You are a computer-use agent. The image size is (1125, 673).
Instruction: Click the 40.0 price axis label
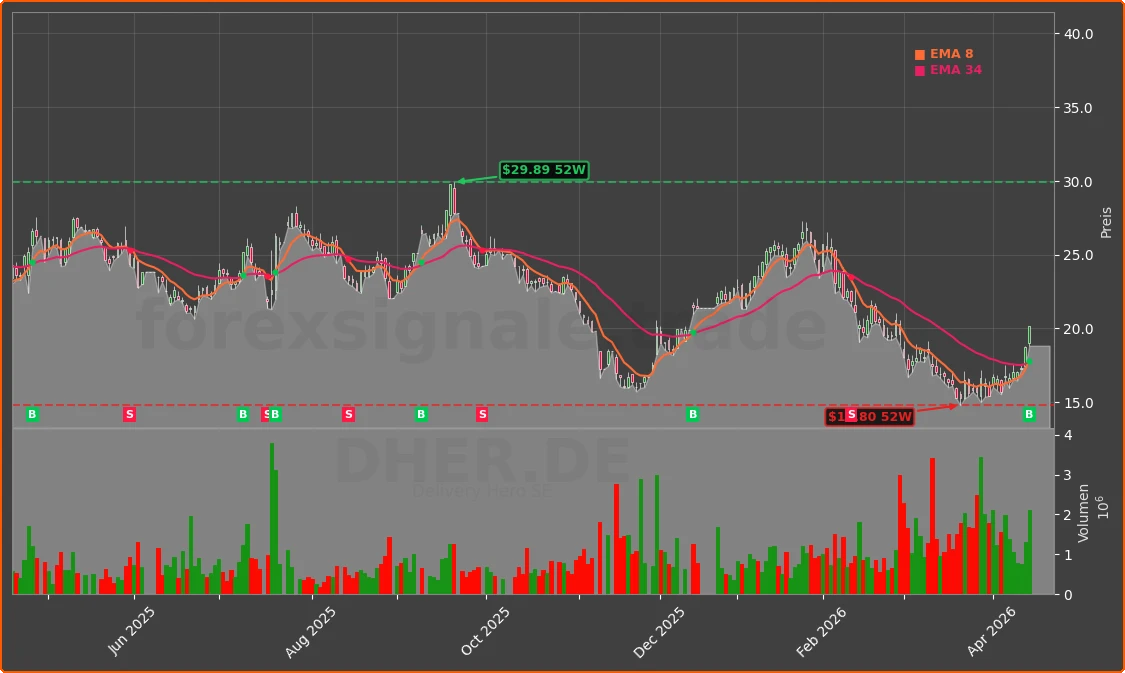coord(1078,34)
